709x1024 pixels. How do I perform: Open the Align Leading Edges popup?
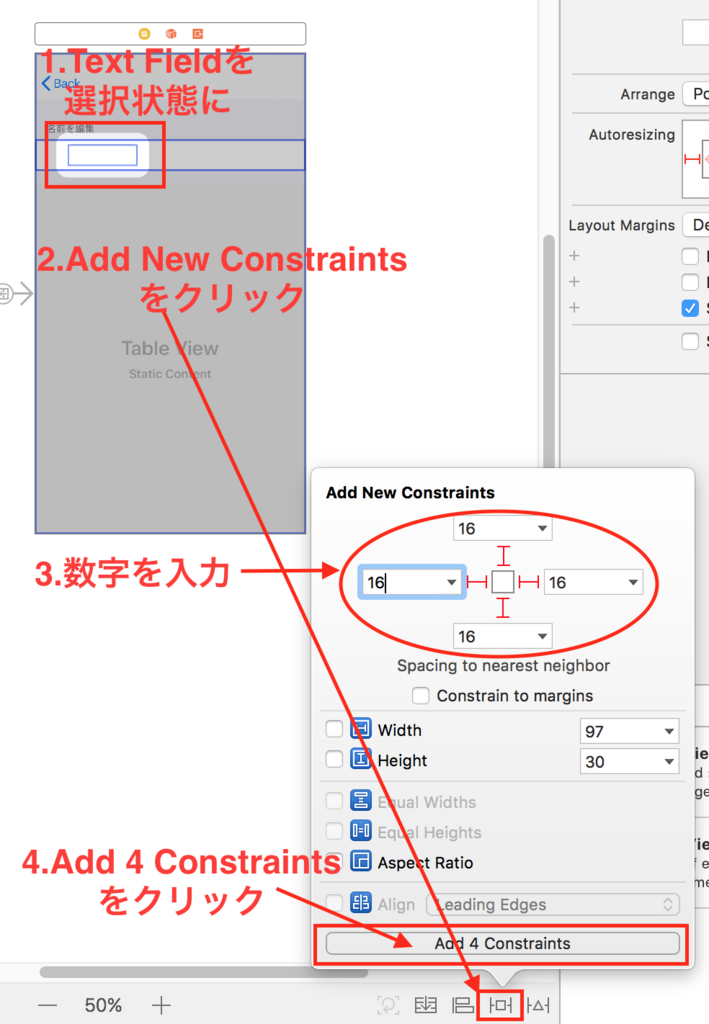553,904
